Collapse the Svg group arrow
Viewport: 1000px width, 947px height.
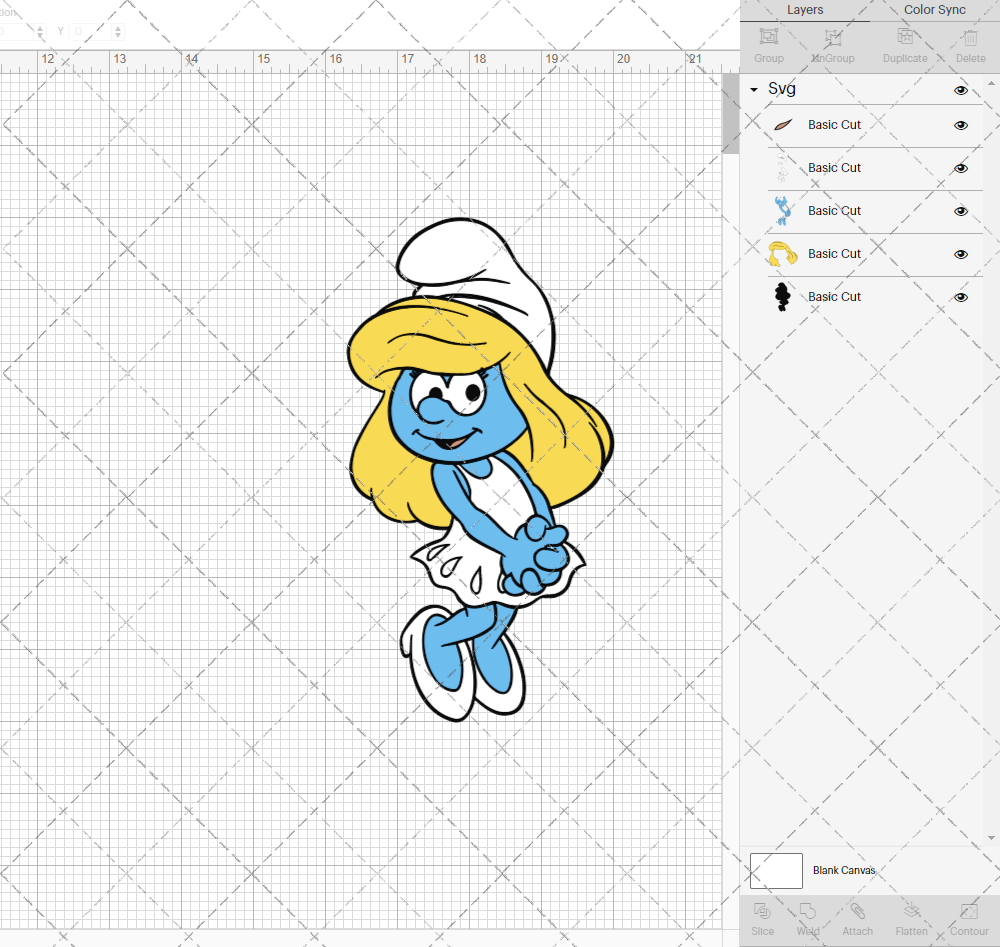click(754, 90)
